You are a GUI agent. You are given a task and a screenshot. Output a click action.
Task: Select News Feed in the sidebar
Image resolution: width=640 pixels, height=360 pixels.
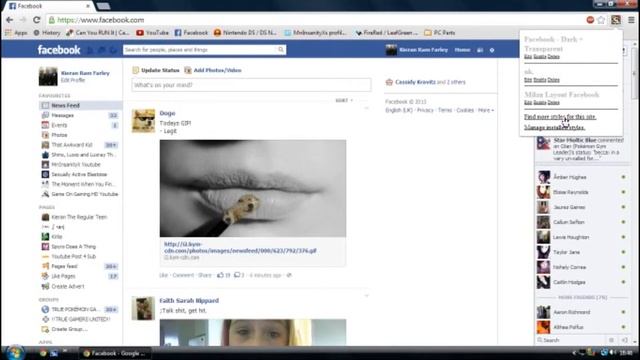pos(80,105)
